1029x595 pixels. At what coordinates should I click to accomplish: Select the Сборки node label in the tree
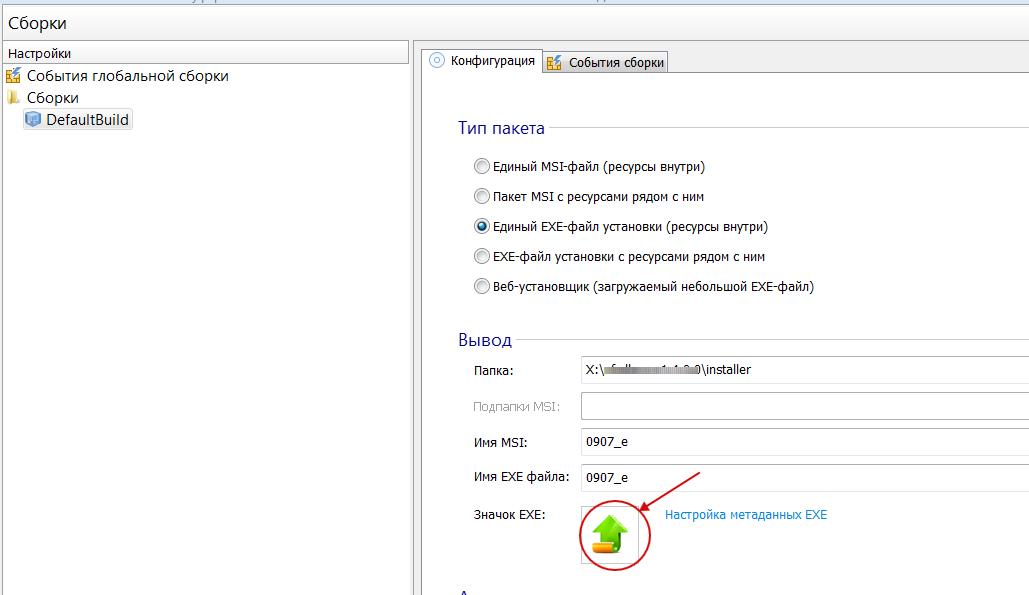53,98
